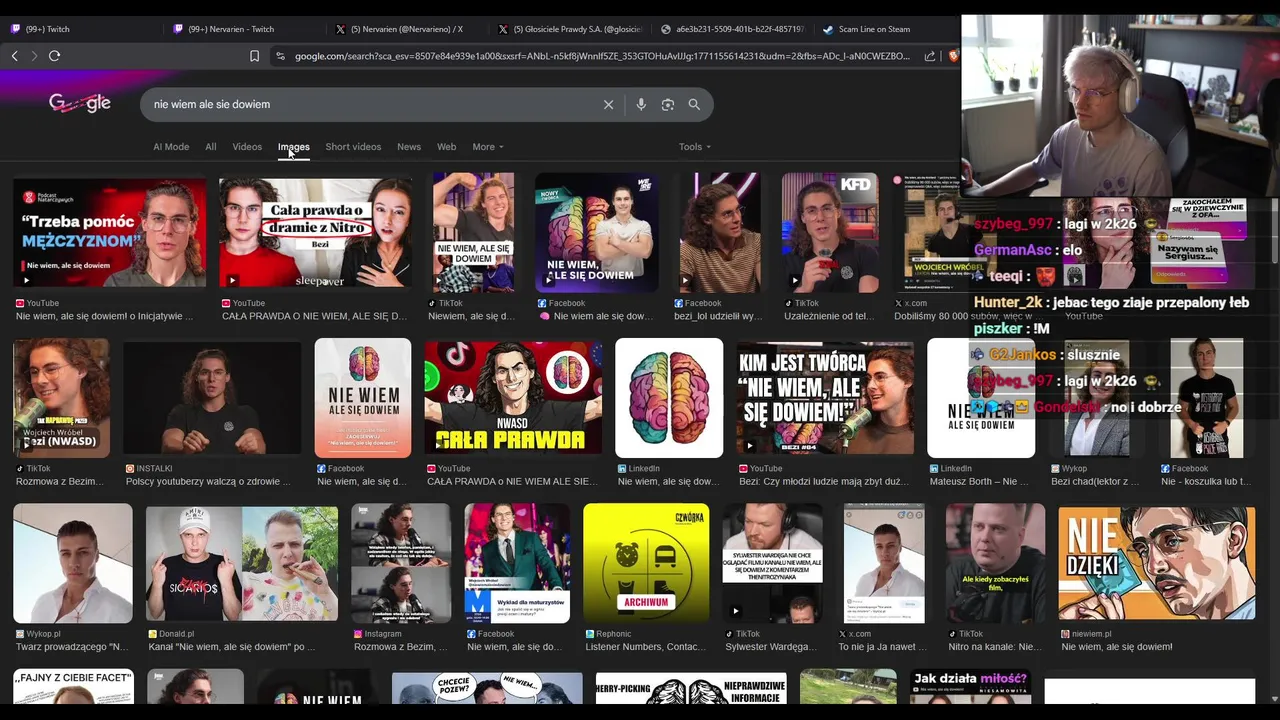Open the INSTALKI dark video thumbnail
The width and height of the screenshot is (1280, 720).
tap(212, 399)
